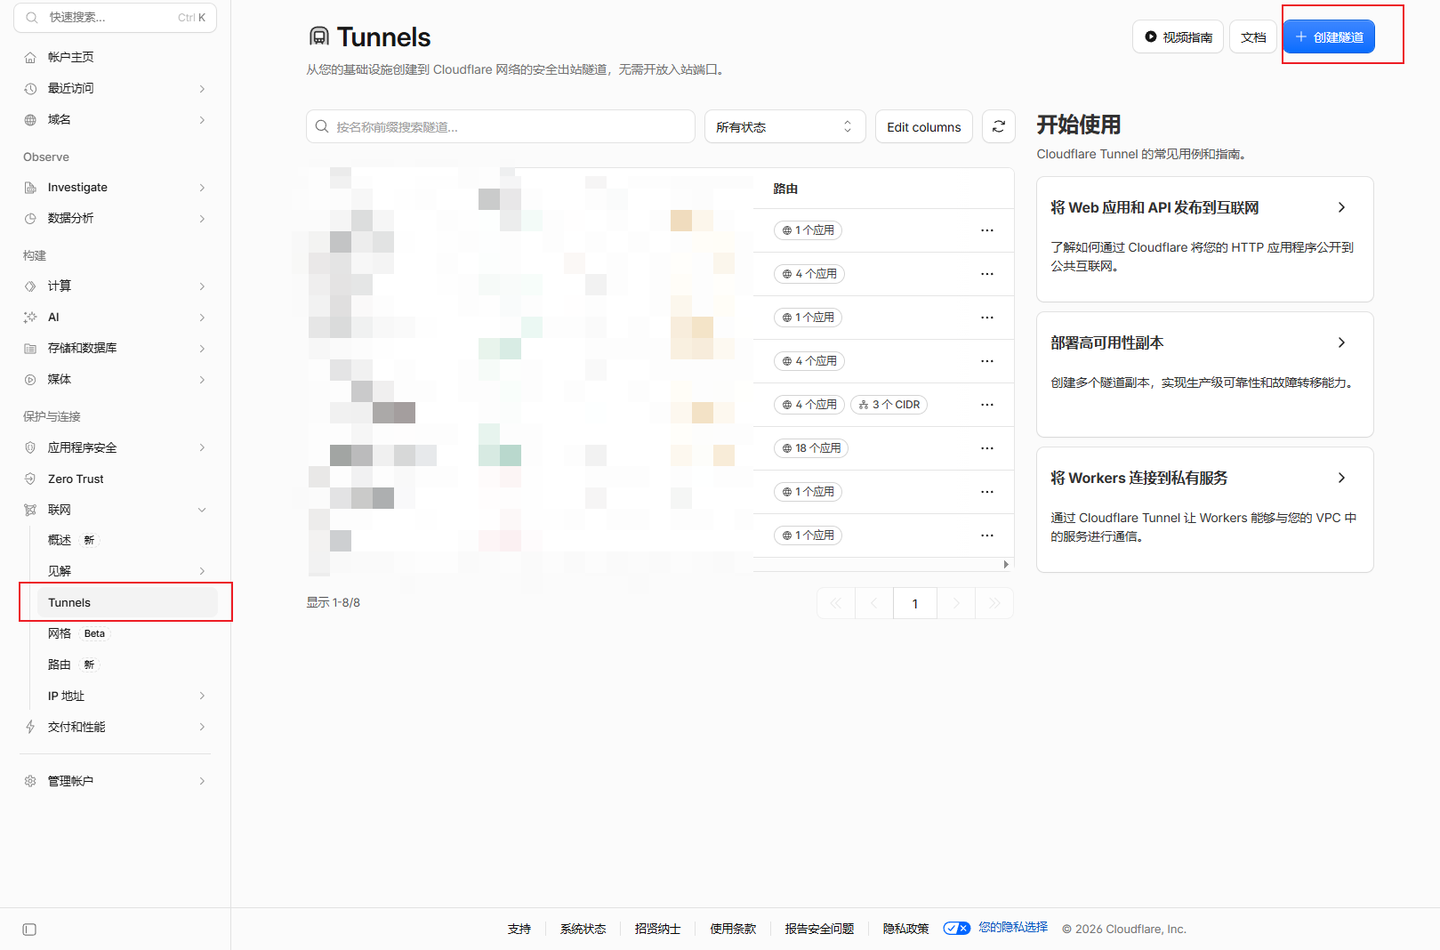Click the magnifier icon in tunnel search
Screen dimensions: 1440x950
point(322,127)
